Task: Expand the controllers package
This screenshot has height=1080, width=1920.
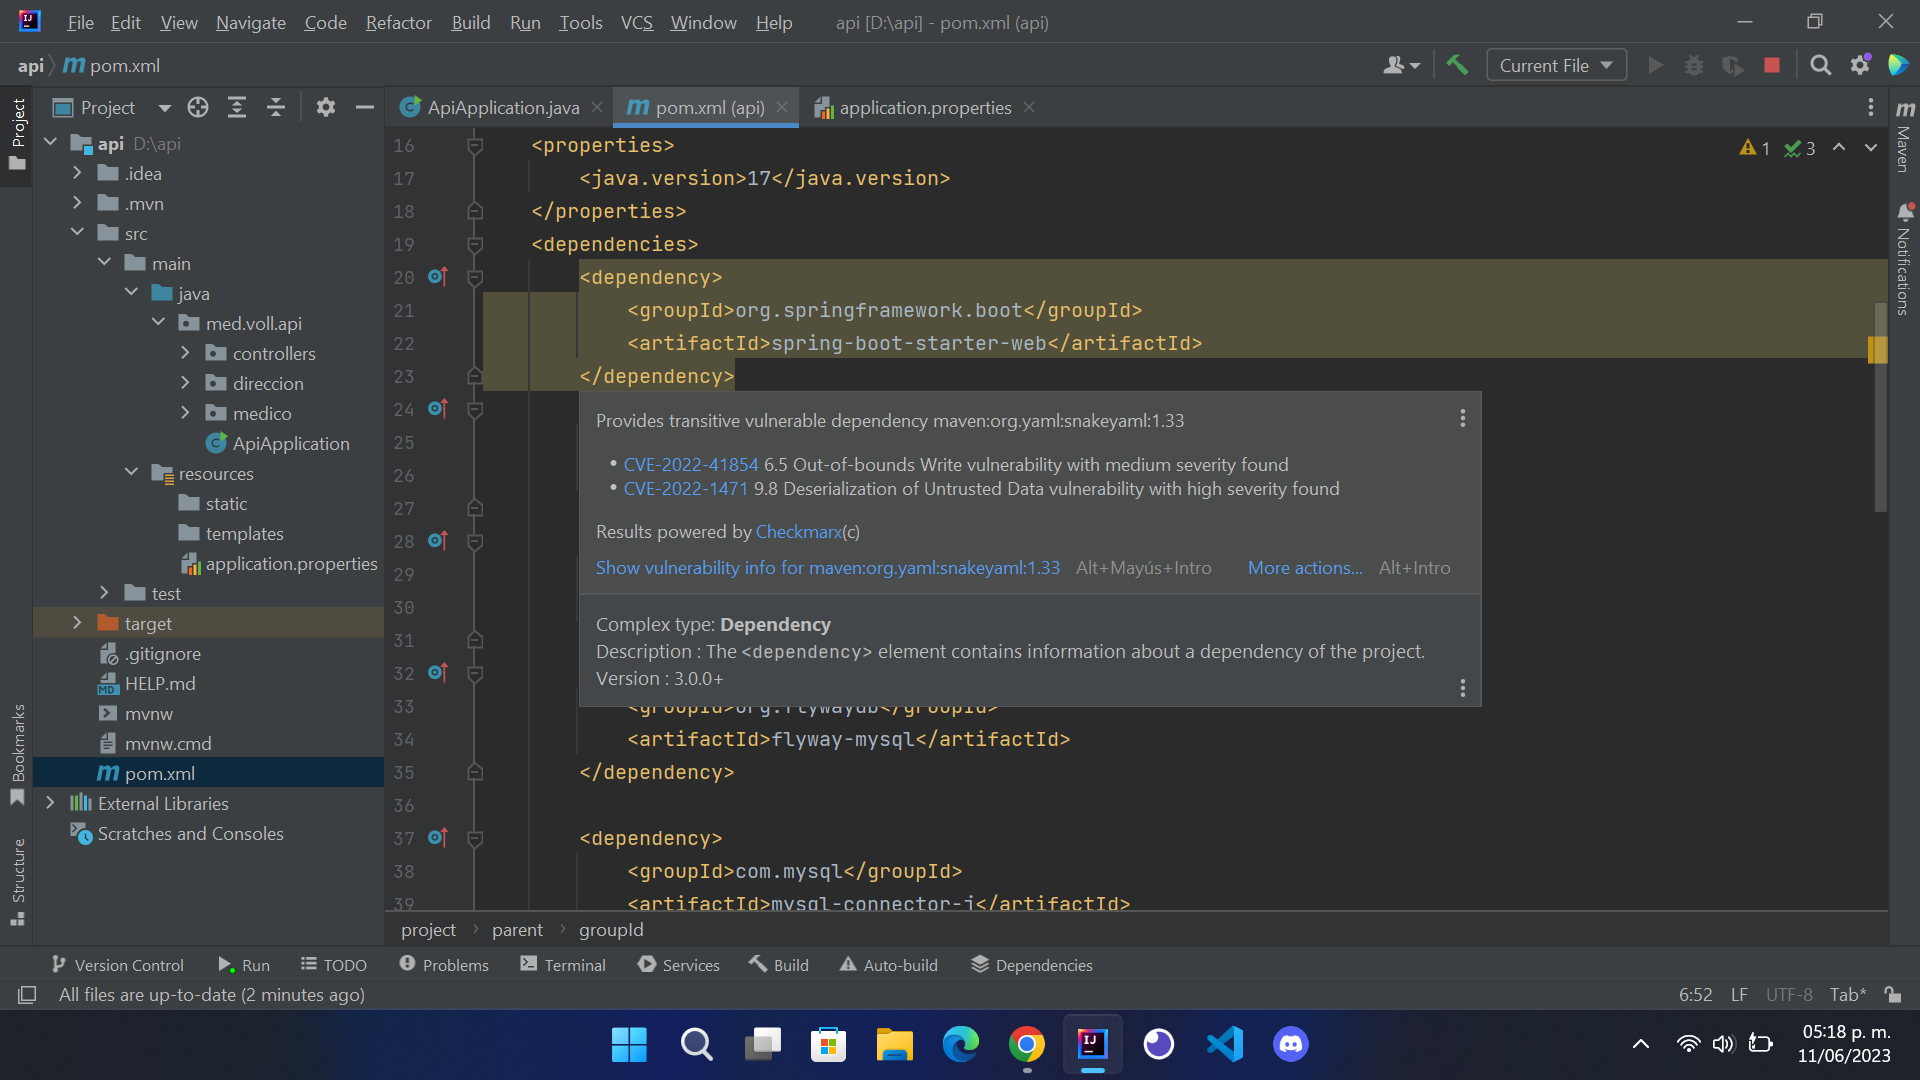Action: 185,353
